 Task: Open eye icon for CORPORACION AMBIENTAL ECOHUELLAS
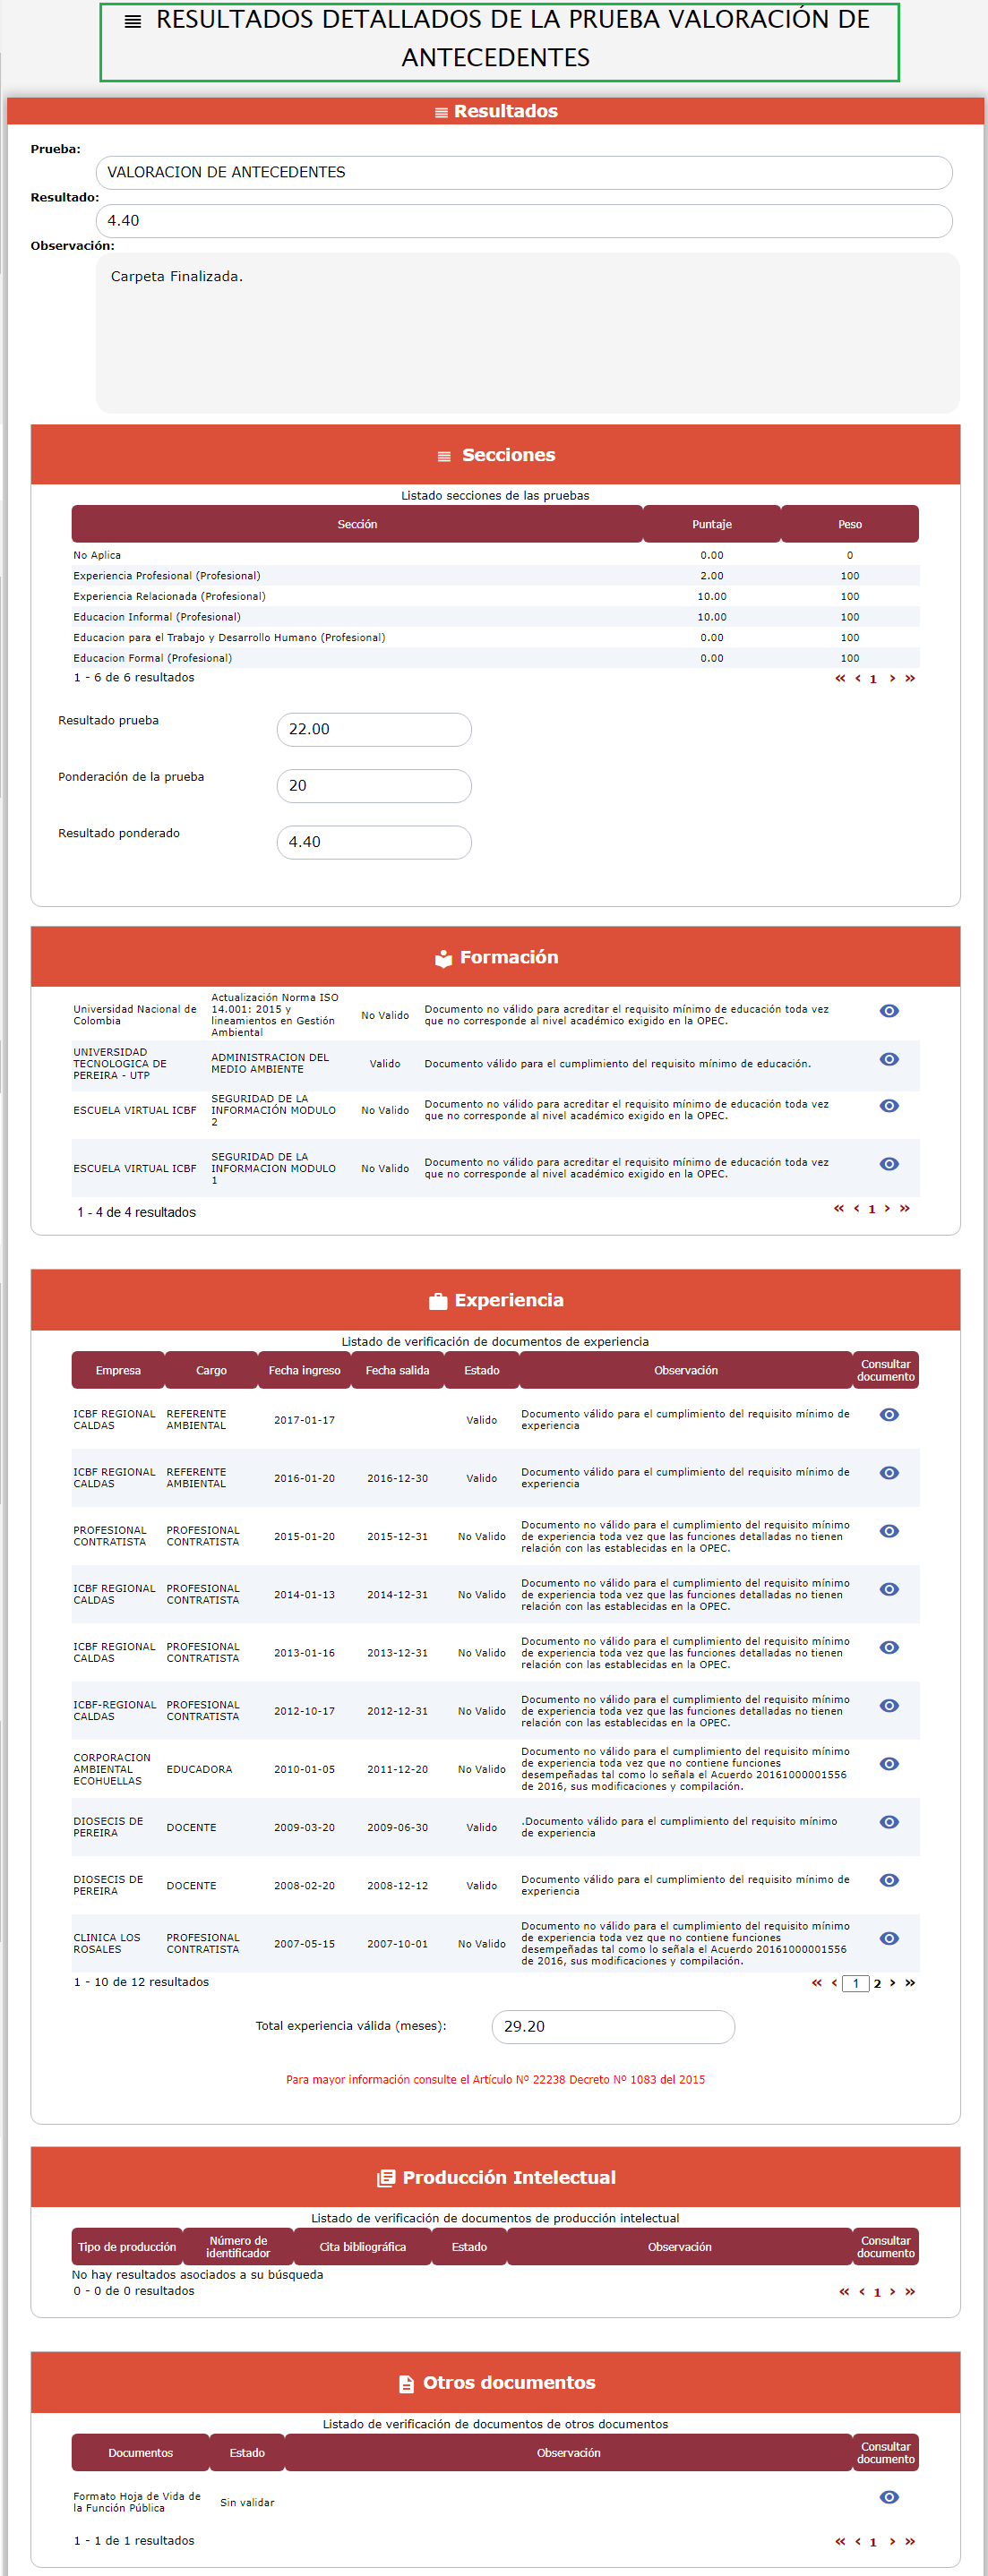pos(888,1764)
